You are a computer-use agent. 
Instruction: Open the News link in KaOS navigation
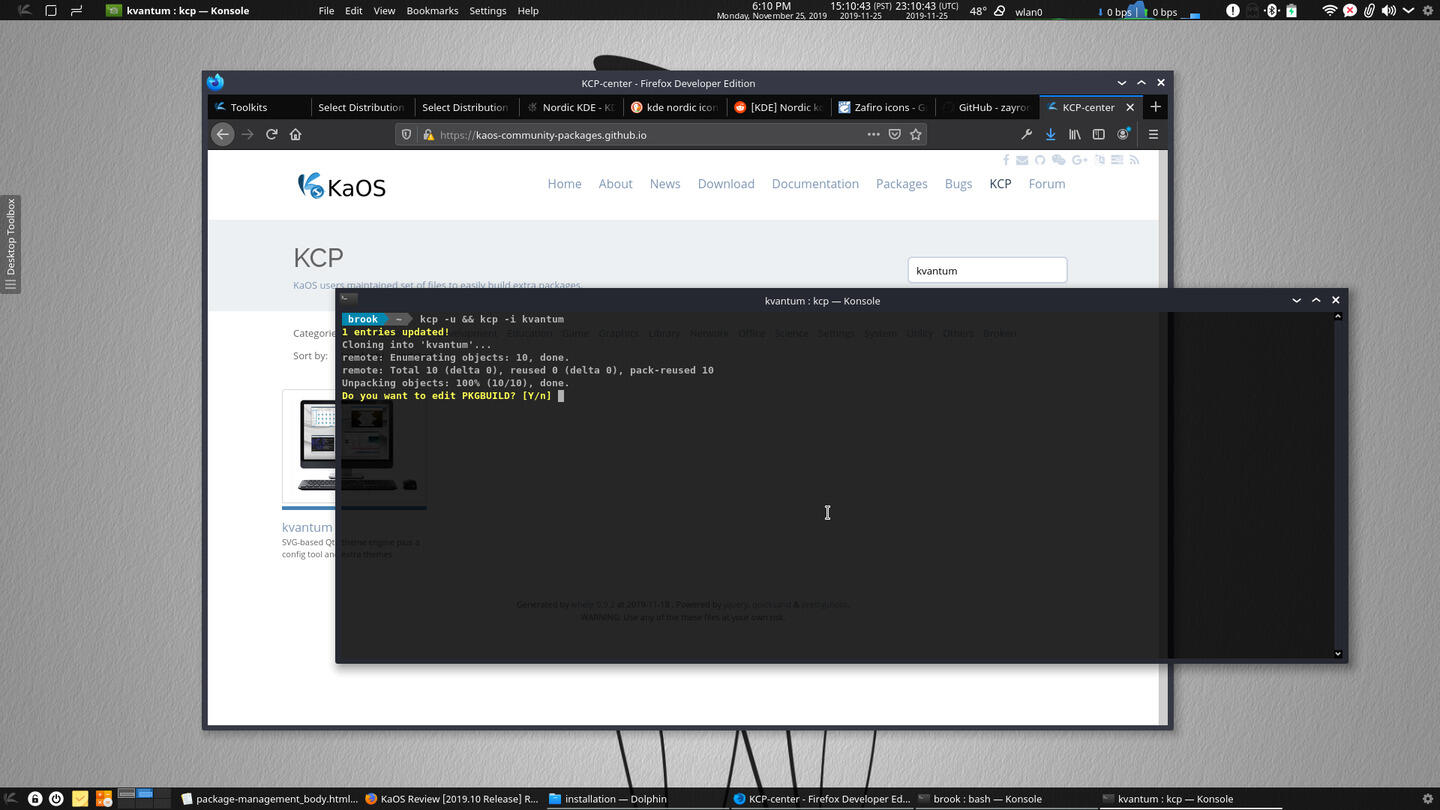pyautogui.click(x=665, y=184)
